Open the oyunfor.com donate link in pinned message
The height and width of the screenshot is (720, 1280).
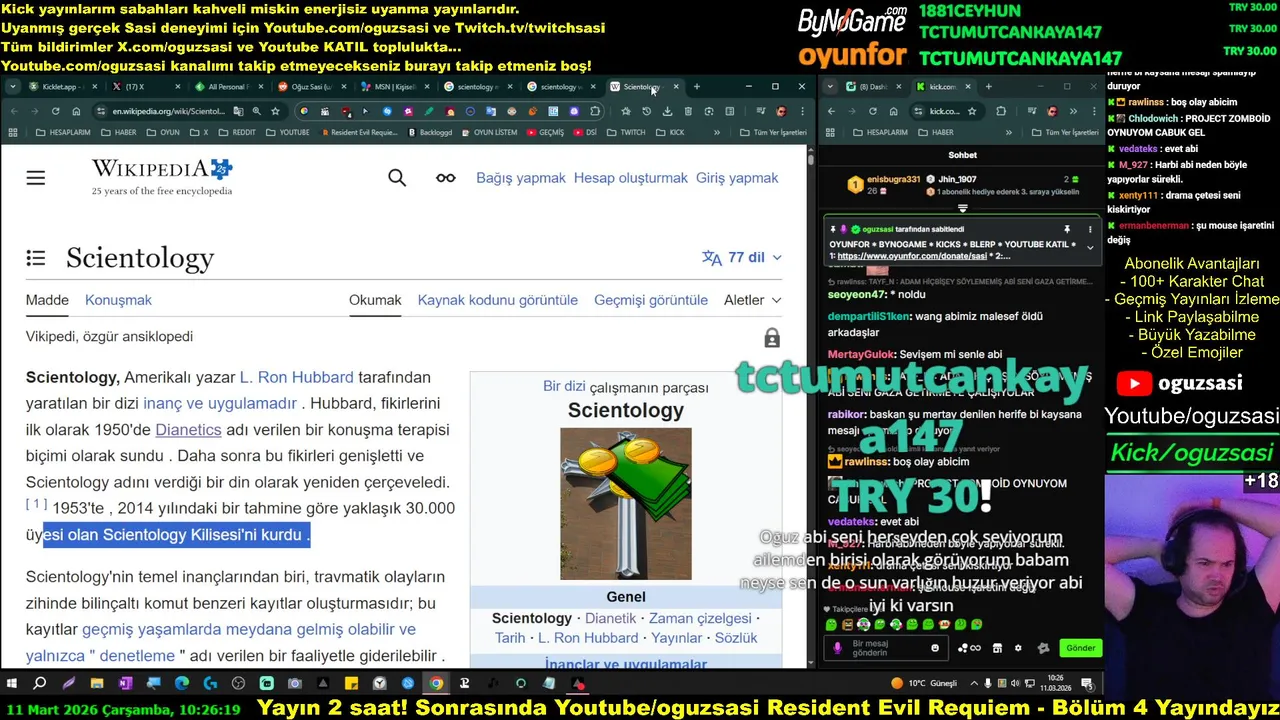pyautogui.click(x=913, y=256)
